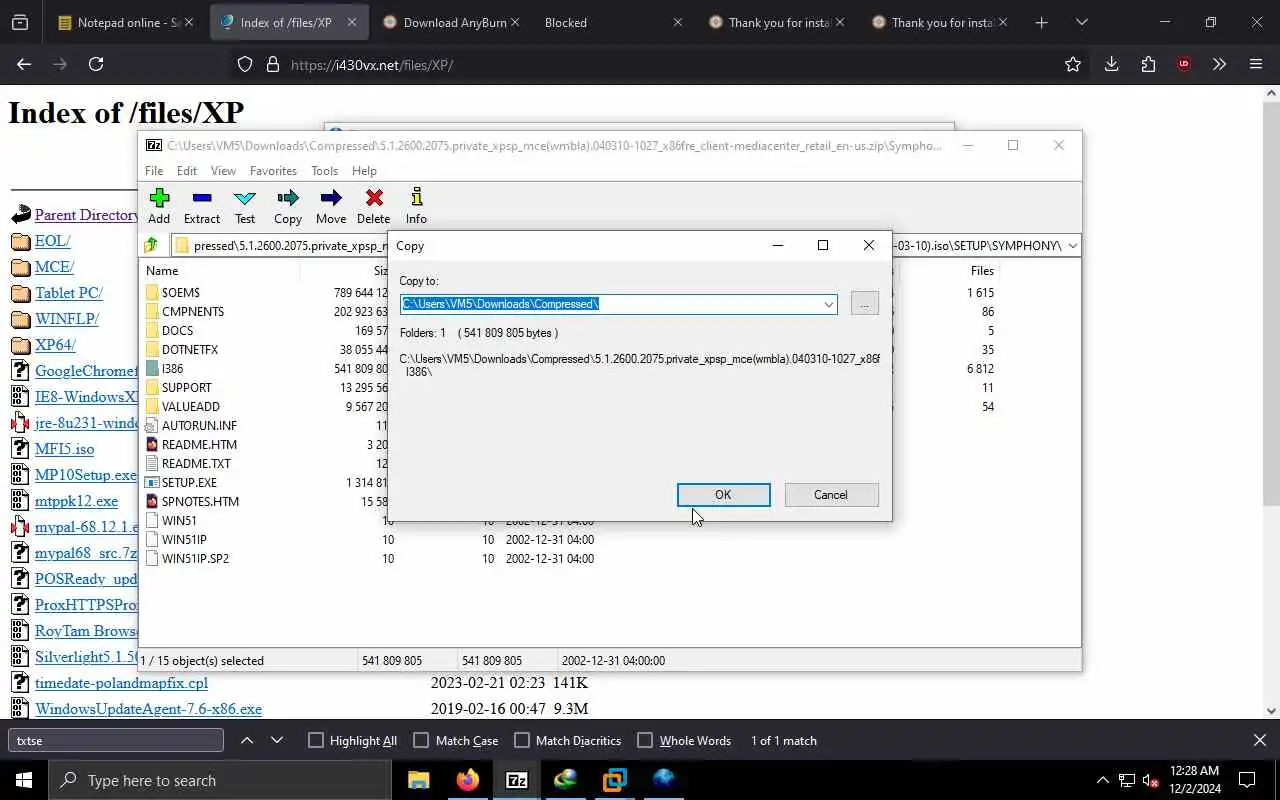Open the Firefox downloads panel
The width and height of the screenshot is (1280, 800).
[x=1111, y=64]
